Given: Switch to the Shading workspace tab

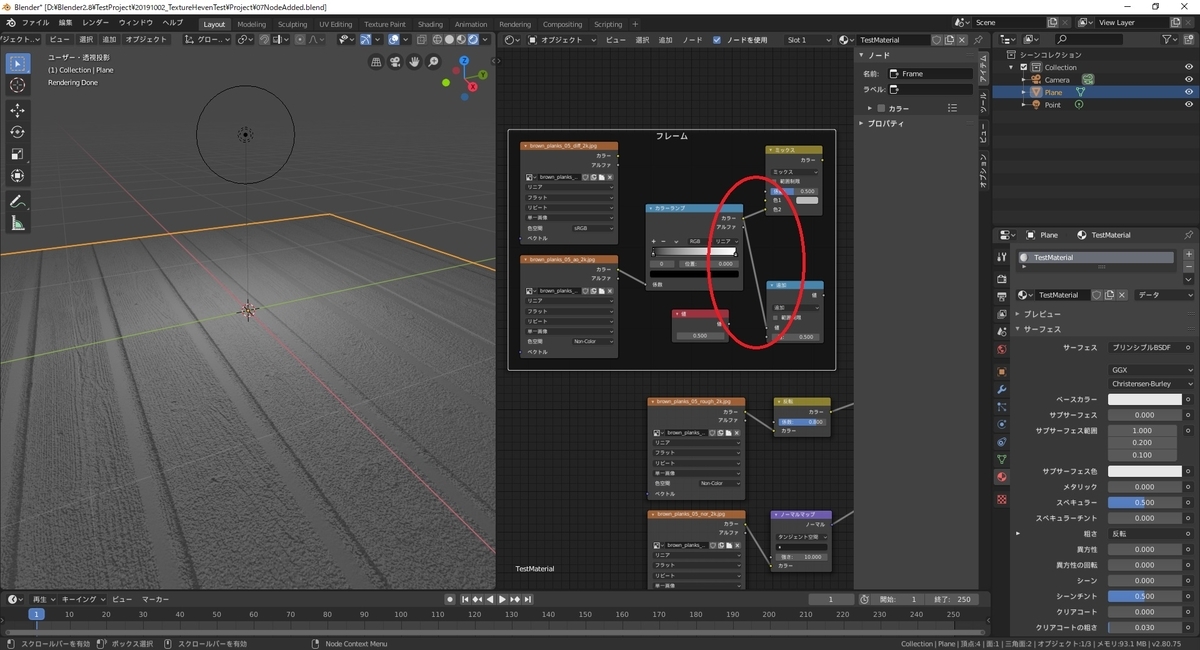Looking at the screenshot, I should tap(430, 24).
